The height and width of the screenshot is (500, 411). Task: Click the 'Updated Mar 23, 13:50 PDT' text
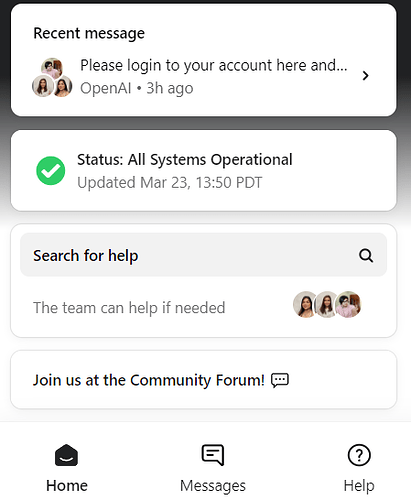[170, 183]
